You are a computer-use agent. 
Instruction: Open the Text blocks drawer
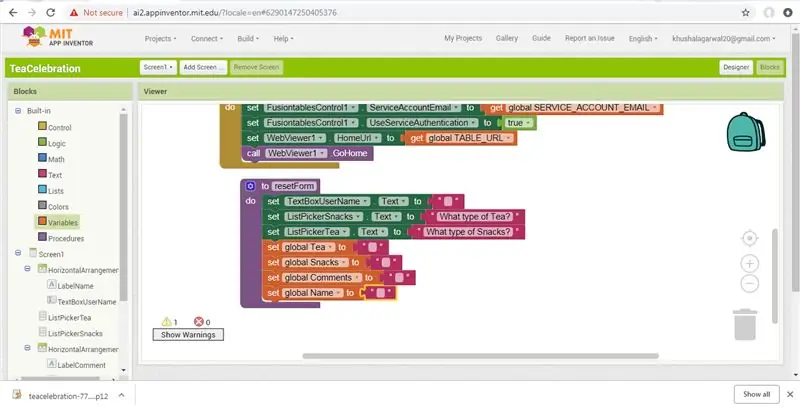(50, 174)
